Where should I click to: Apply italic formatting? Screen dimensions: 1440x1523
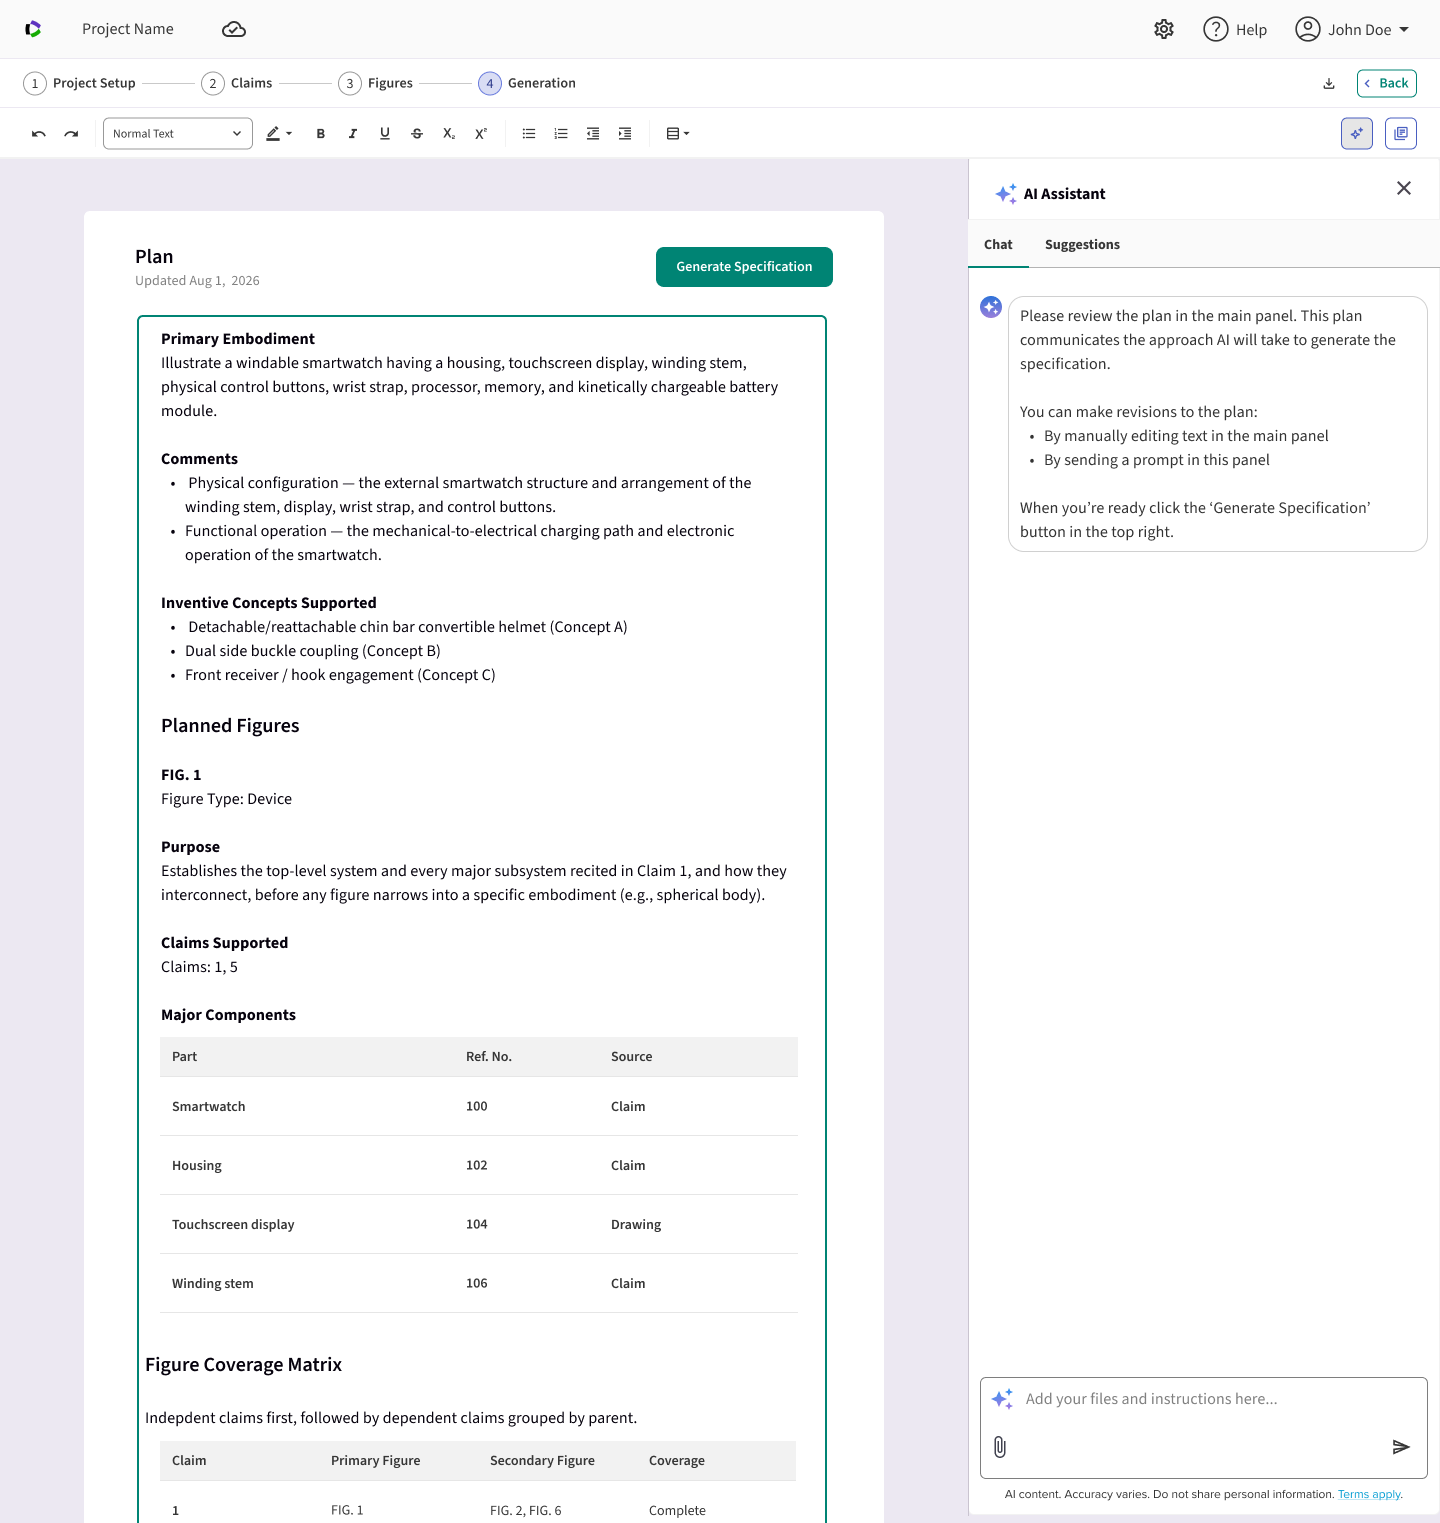click(353, 134)
